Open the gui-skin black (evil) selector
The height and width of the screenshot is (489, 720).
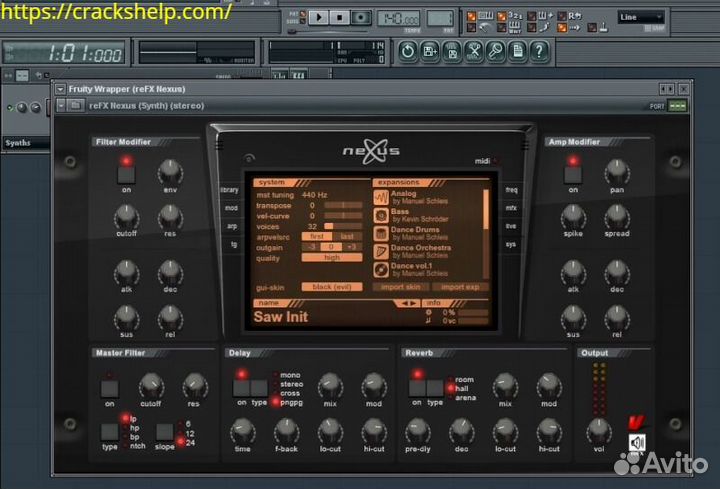tap(332, 287)
